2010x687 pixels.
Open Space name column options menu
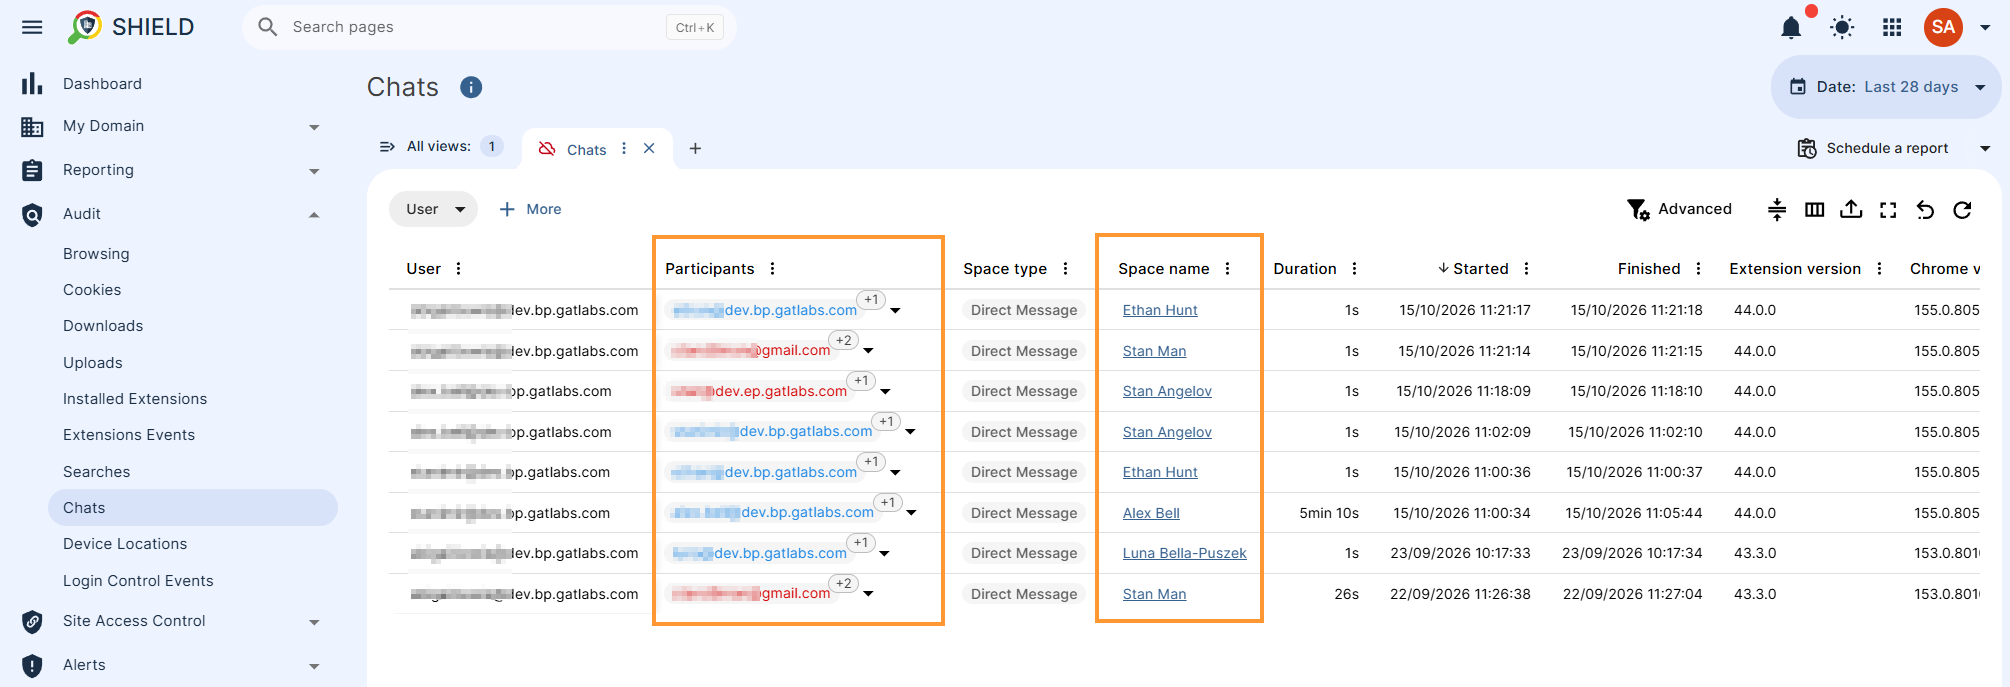(1227, 268)
